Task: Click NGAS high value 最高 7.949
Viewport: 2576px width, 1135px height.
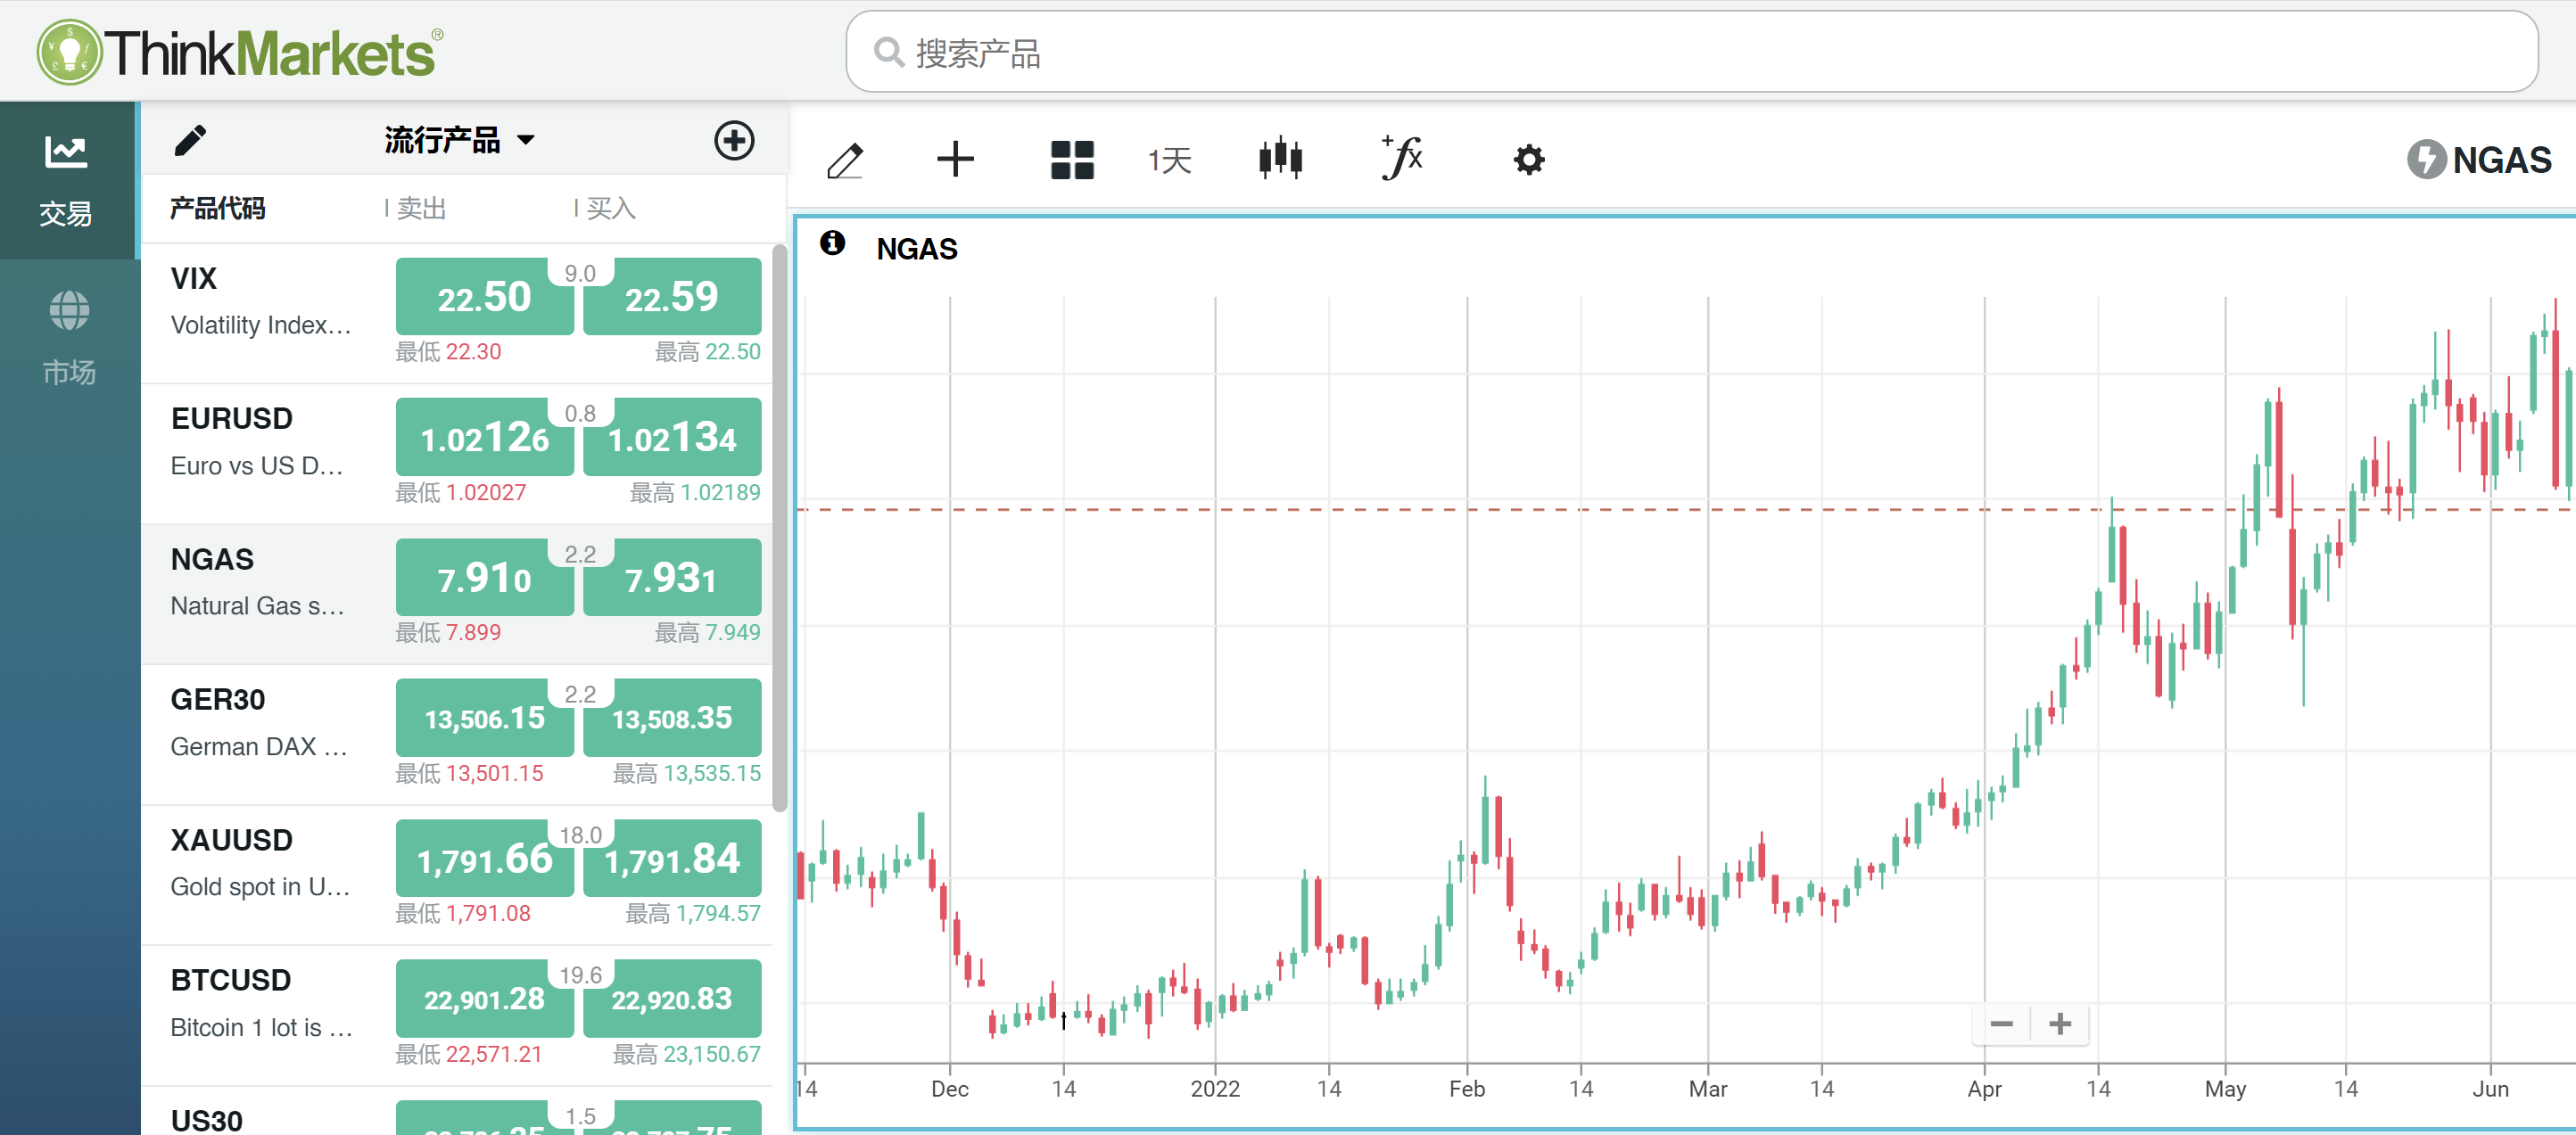Action: [707, 632]
